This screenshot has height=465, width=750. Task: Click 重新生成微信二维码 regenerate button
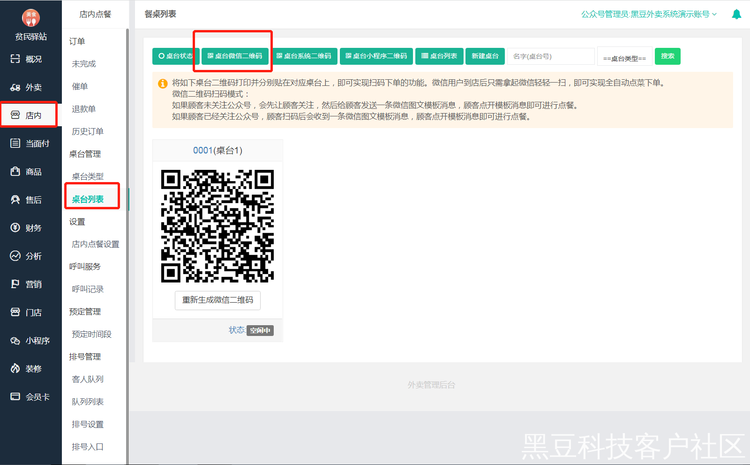[218, 300]
